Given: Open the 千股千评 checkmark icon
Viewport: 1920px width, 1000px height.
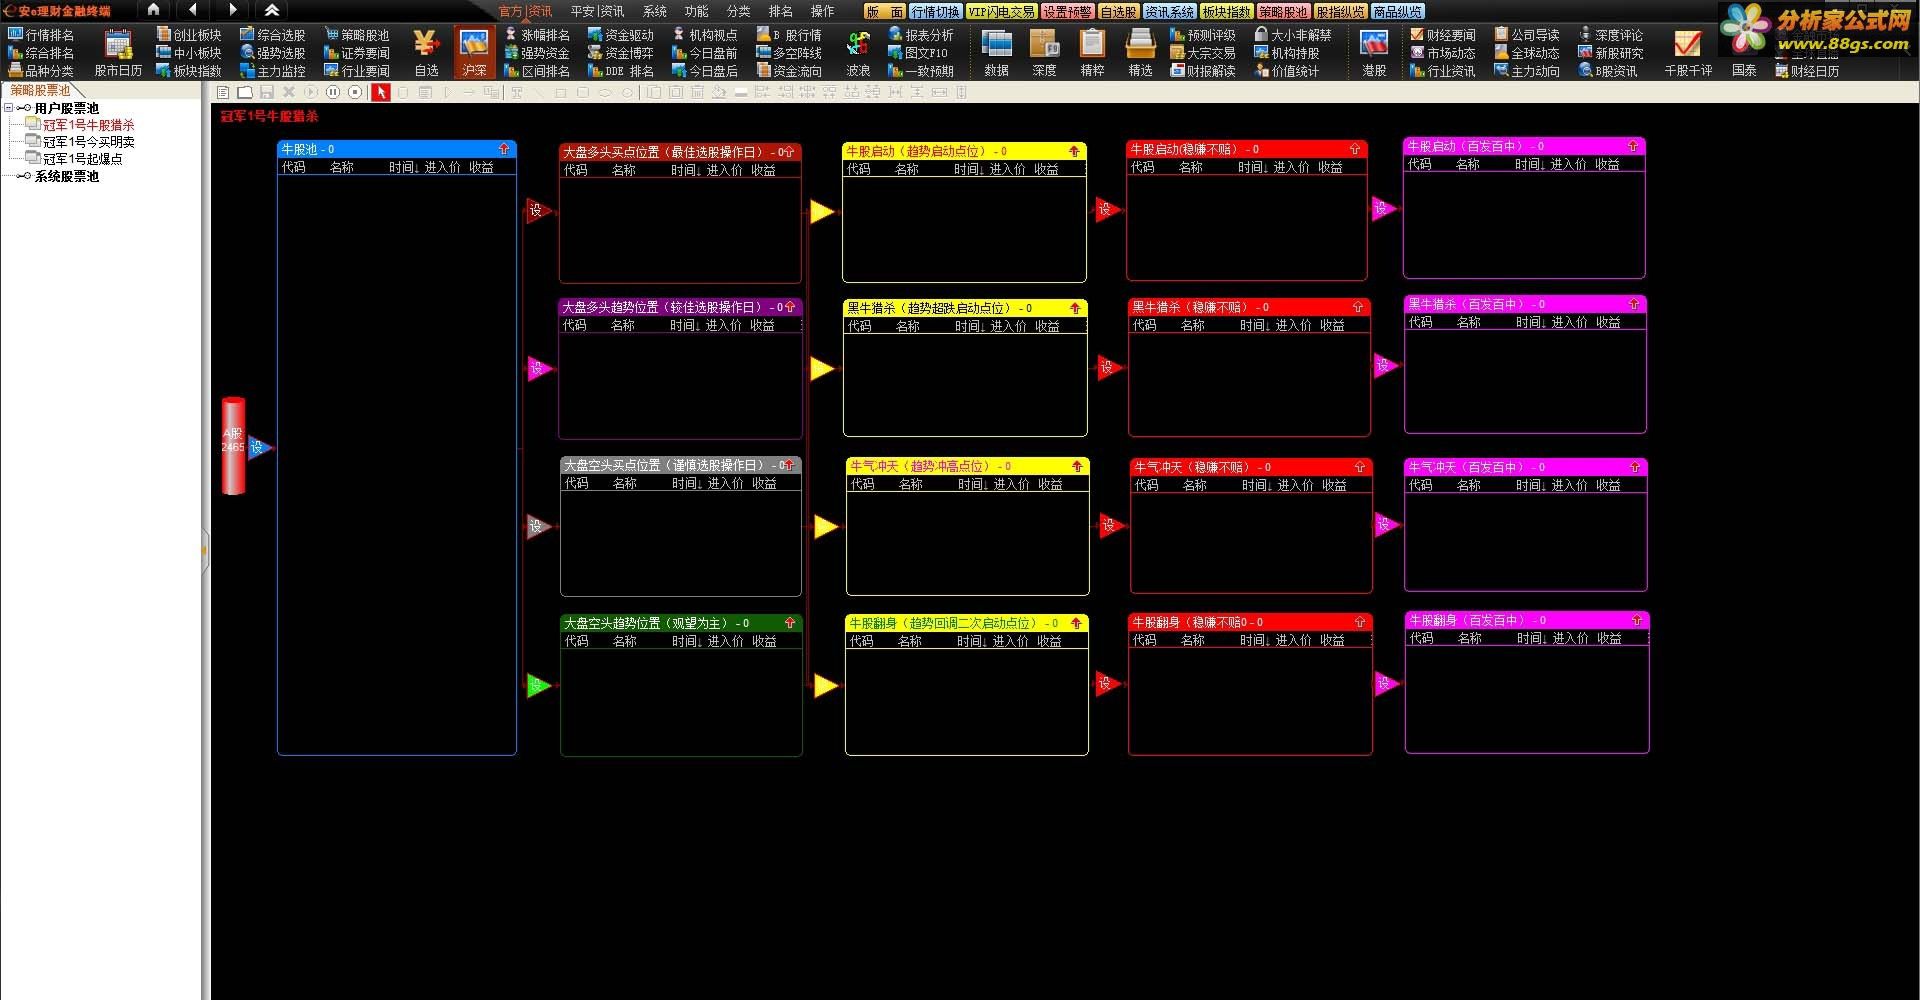Looking at the screenshot, I should click(1688, 52).
